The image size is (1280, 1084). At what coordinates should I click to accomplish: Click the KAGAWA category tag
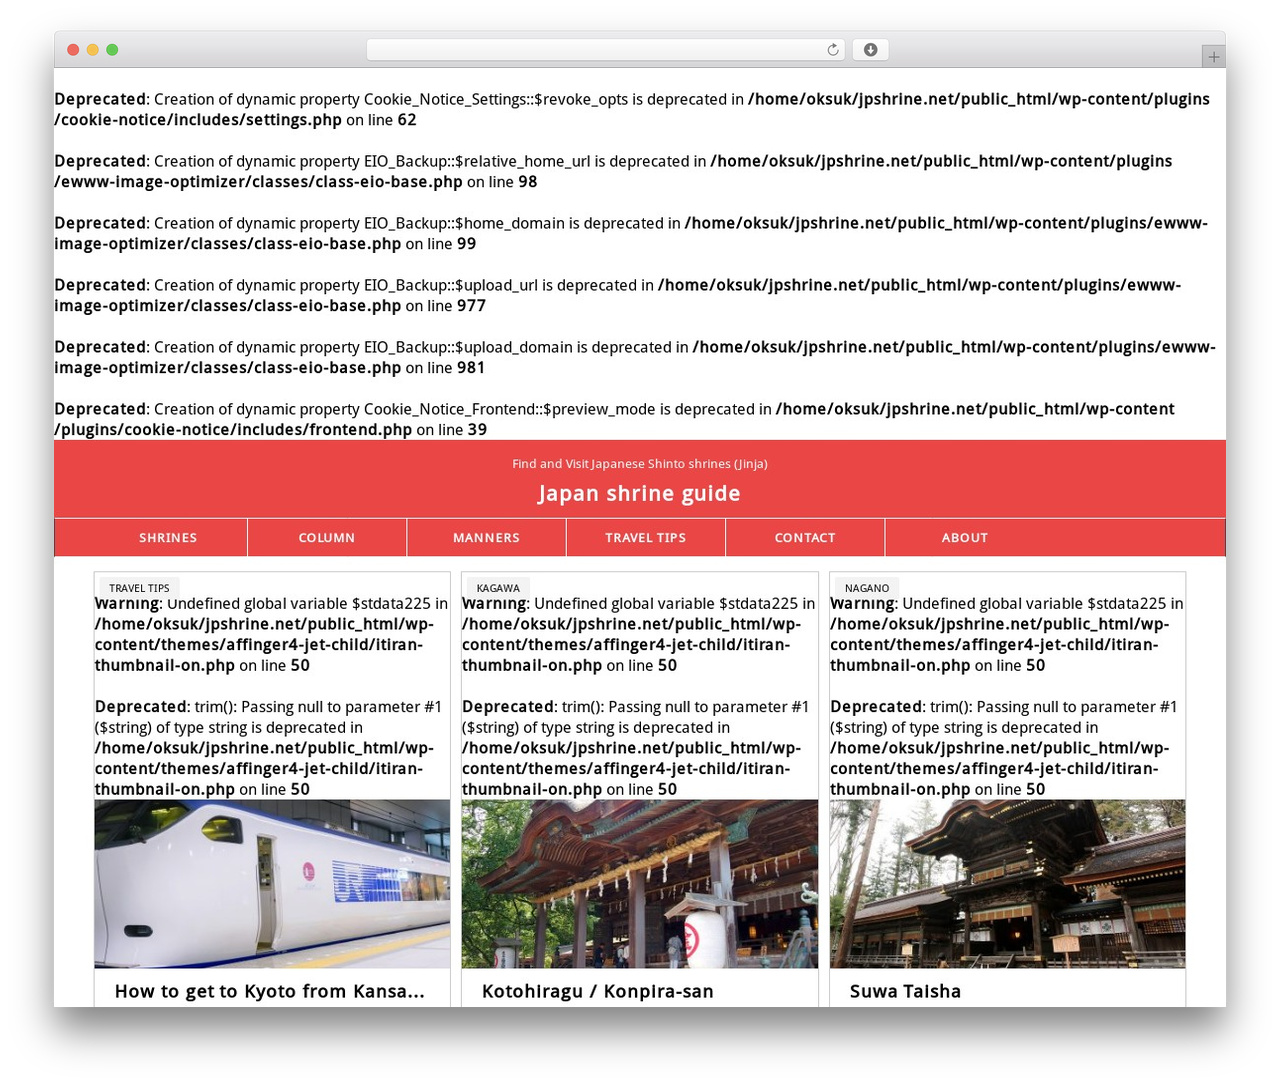(x=498, y=588)
